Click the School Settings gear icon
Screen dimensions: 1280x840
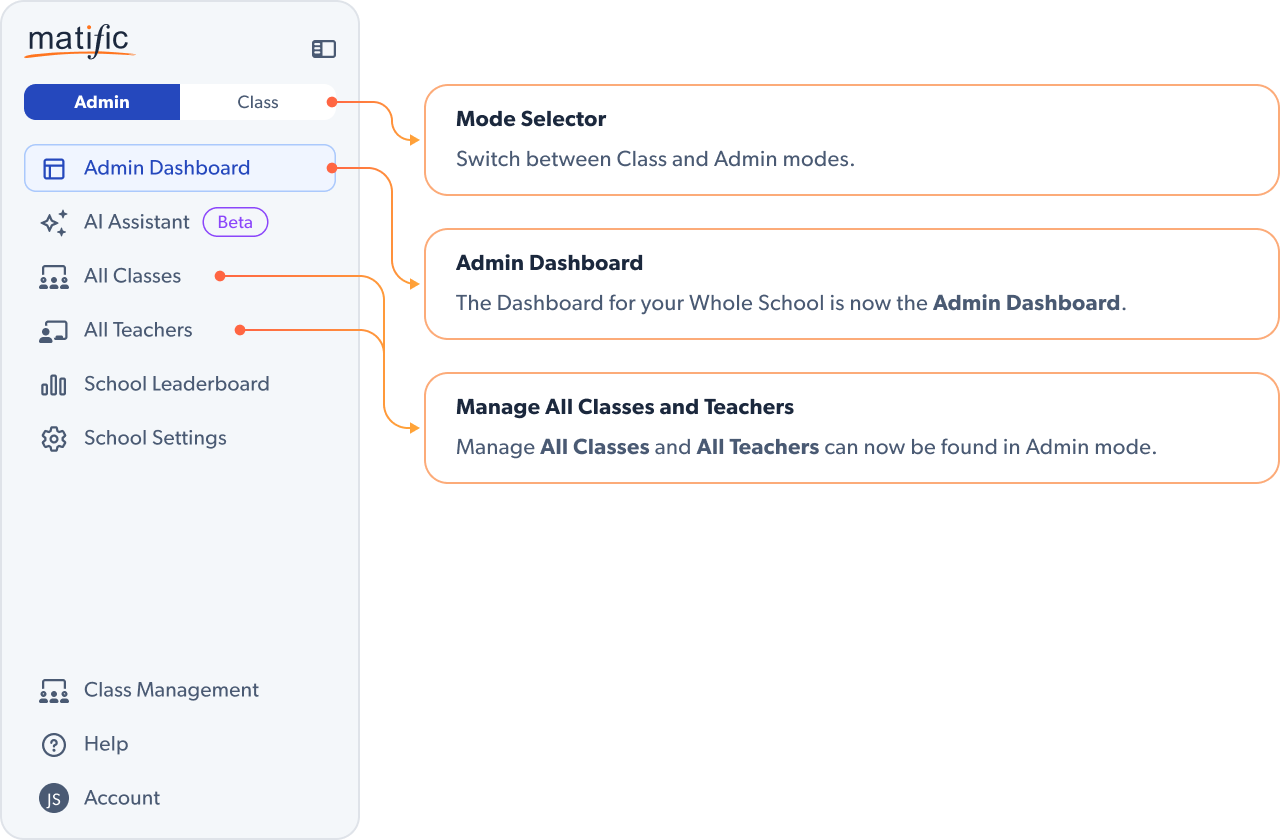pyautogui.click(x=54, y=439)
